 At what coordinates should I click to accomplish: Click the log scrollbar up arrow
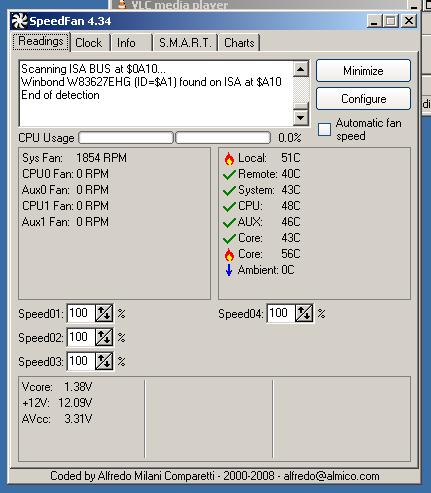(301, 69)
